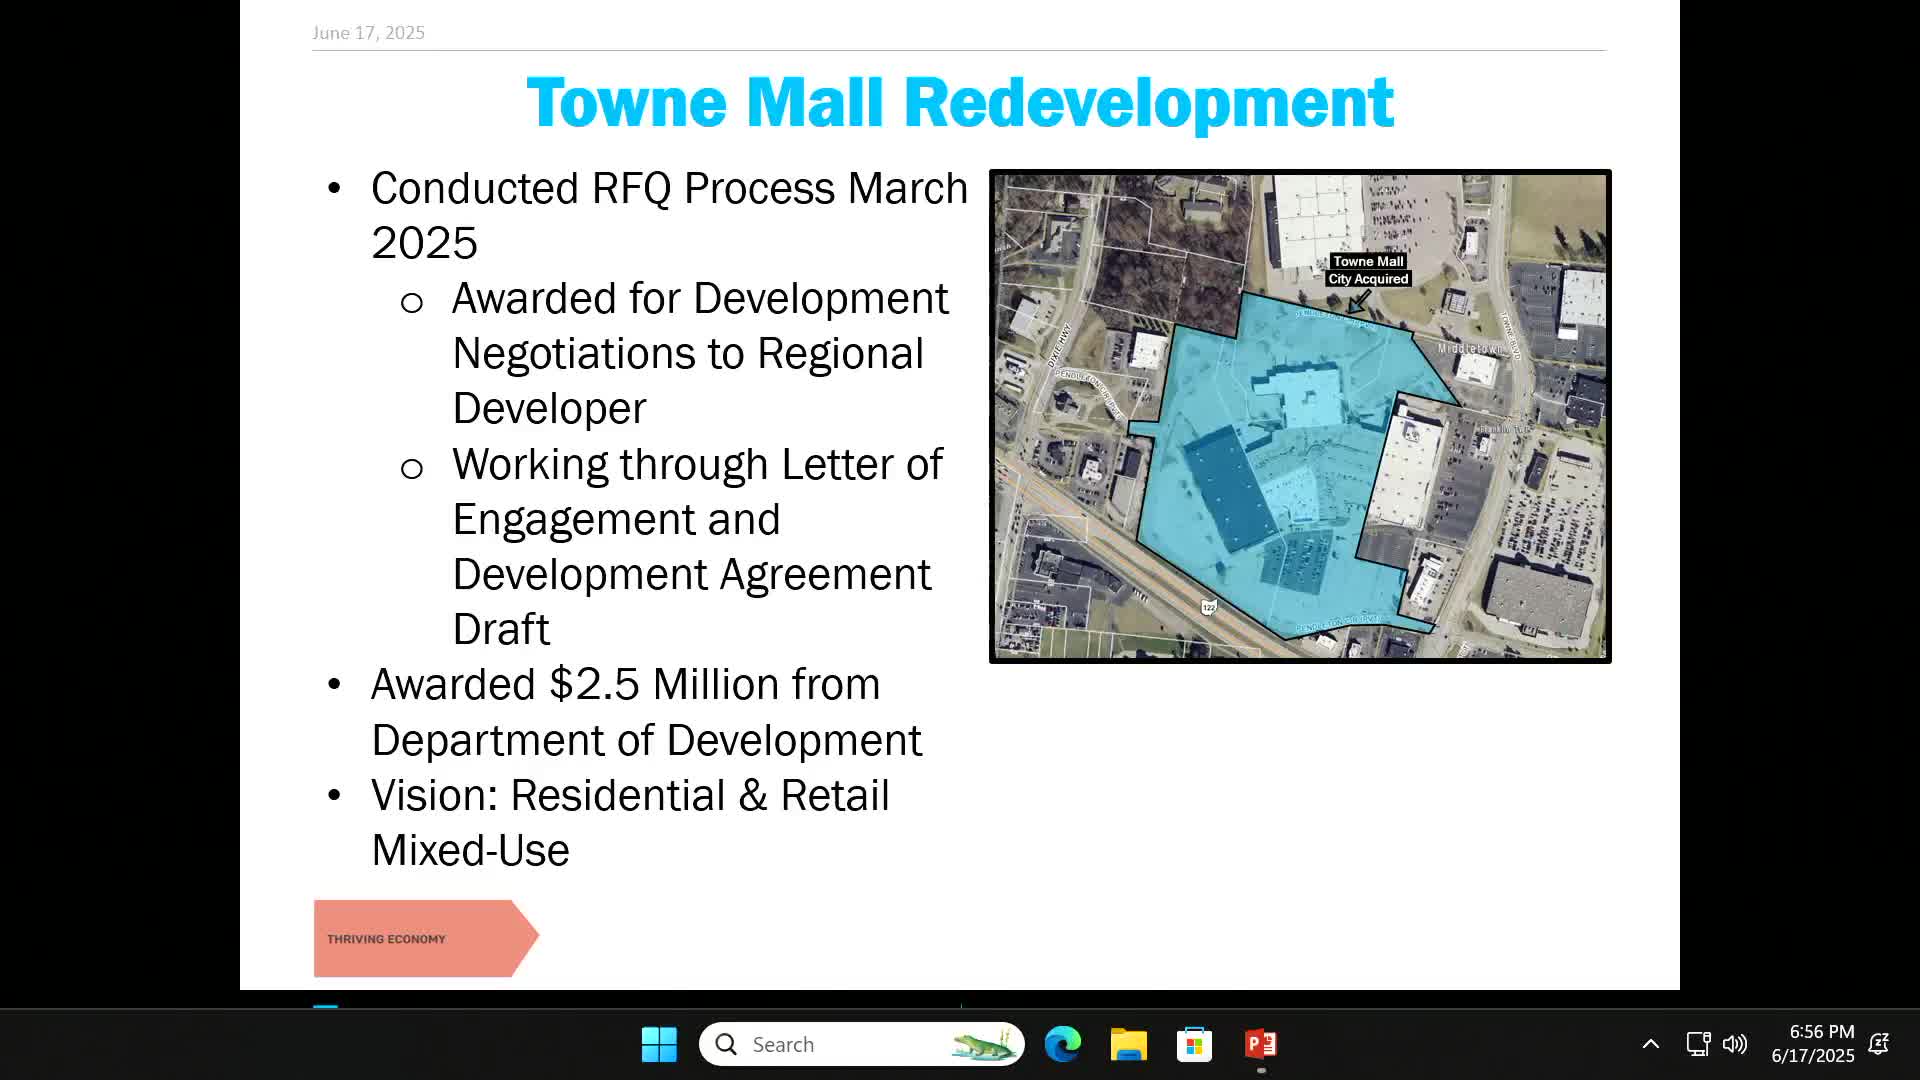Click the volume speaker icon
The height and width of the screenshot is (1080, 1920).
[1735, 1044]
